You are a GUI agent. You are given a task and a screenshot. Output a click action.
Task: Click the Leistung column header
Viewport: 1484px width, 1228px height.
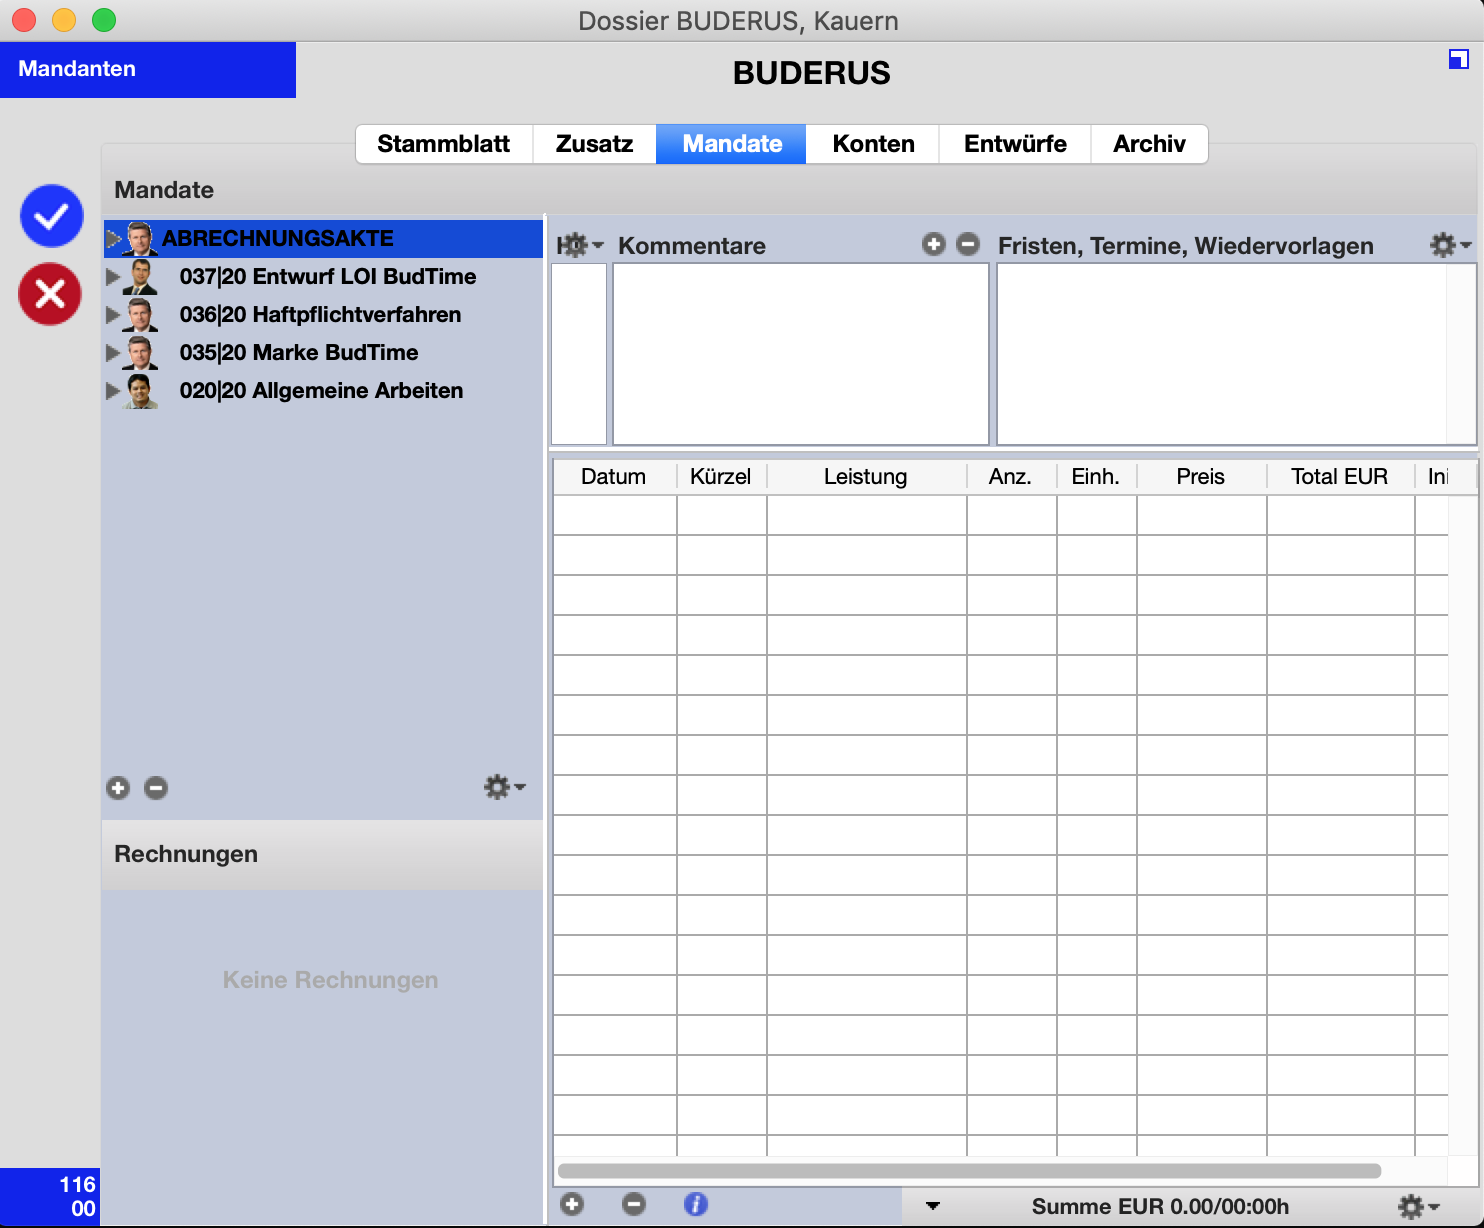pyautogui.click(x=866, y=477)
